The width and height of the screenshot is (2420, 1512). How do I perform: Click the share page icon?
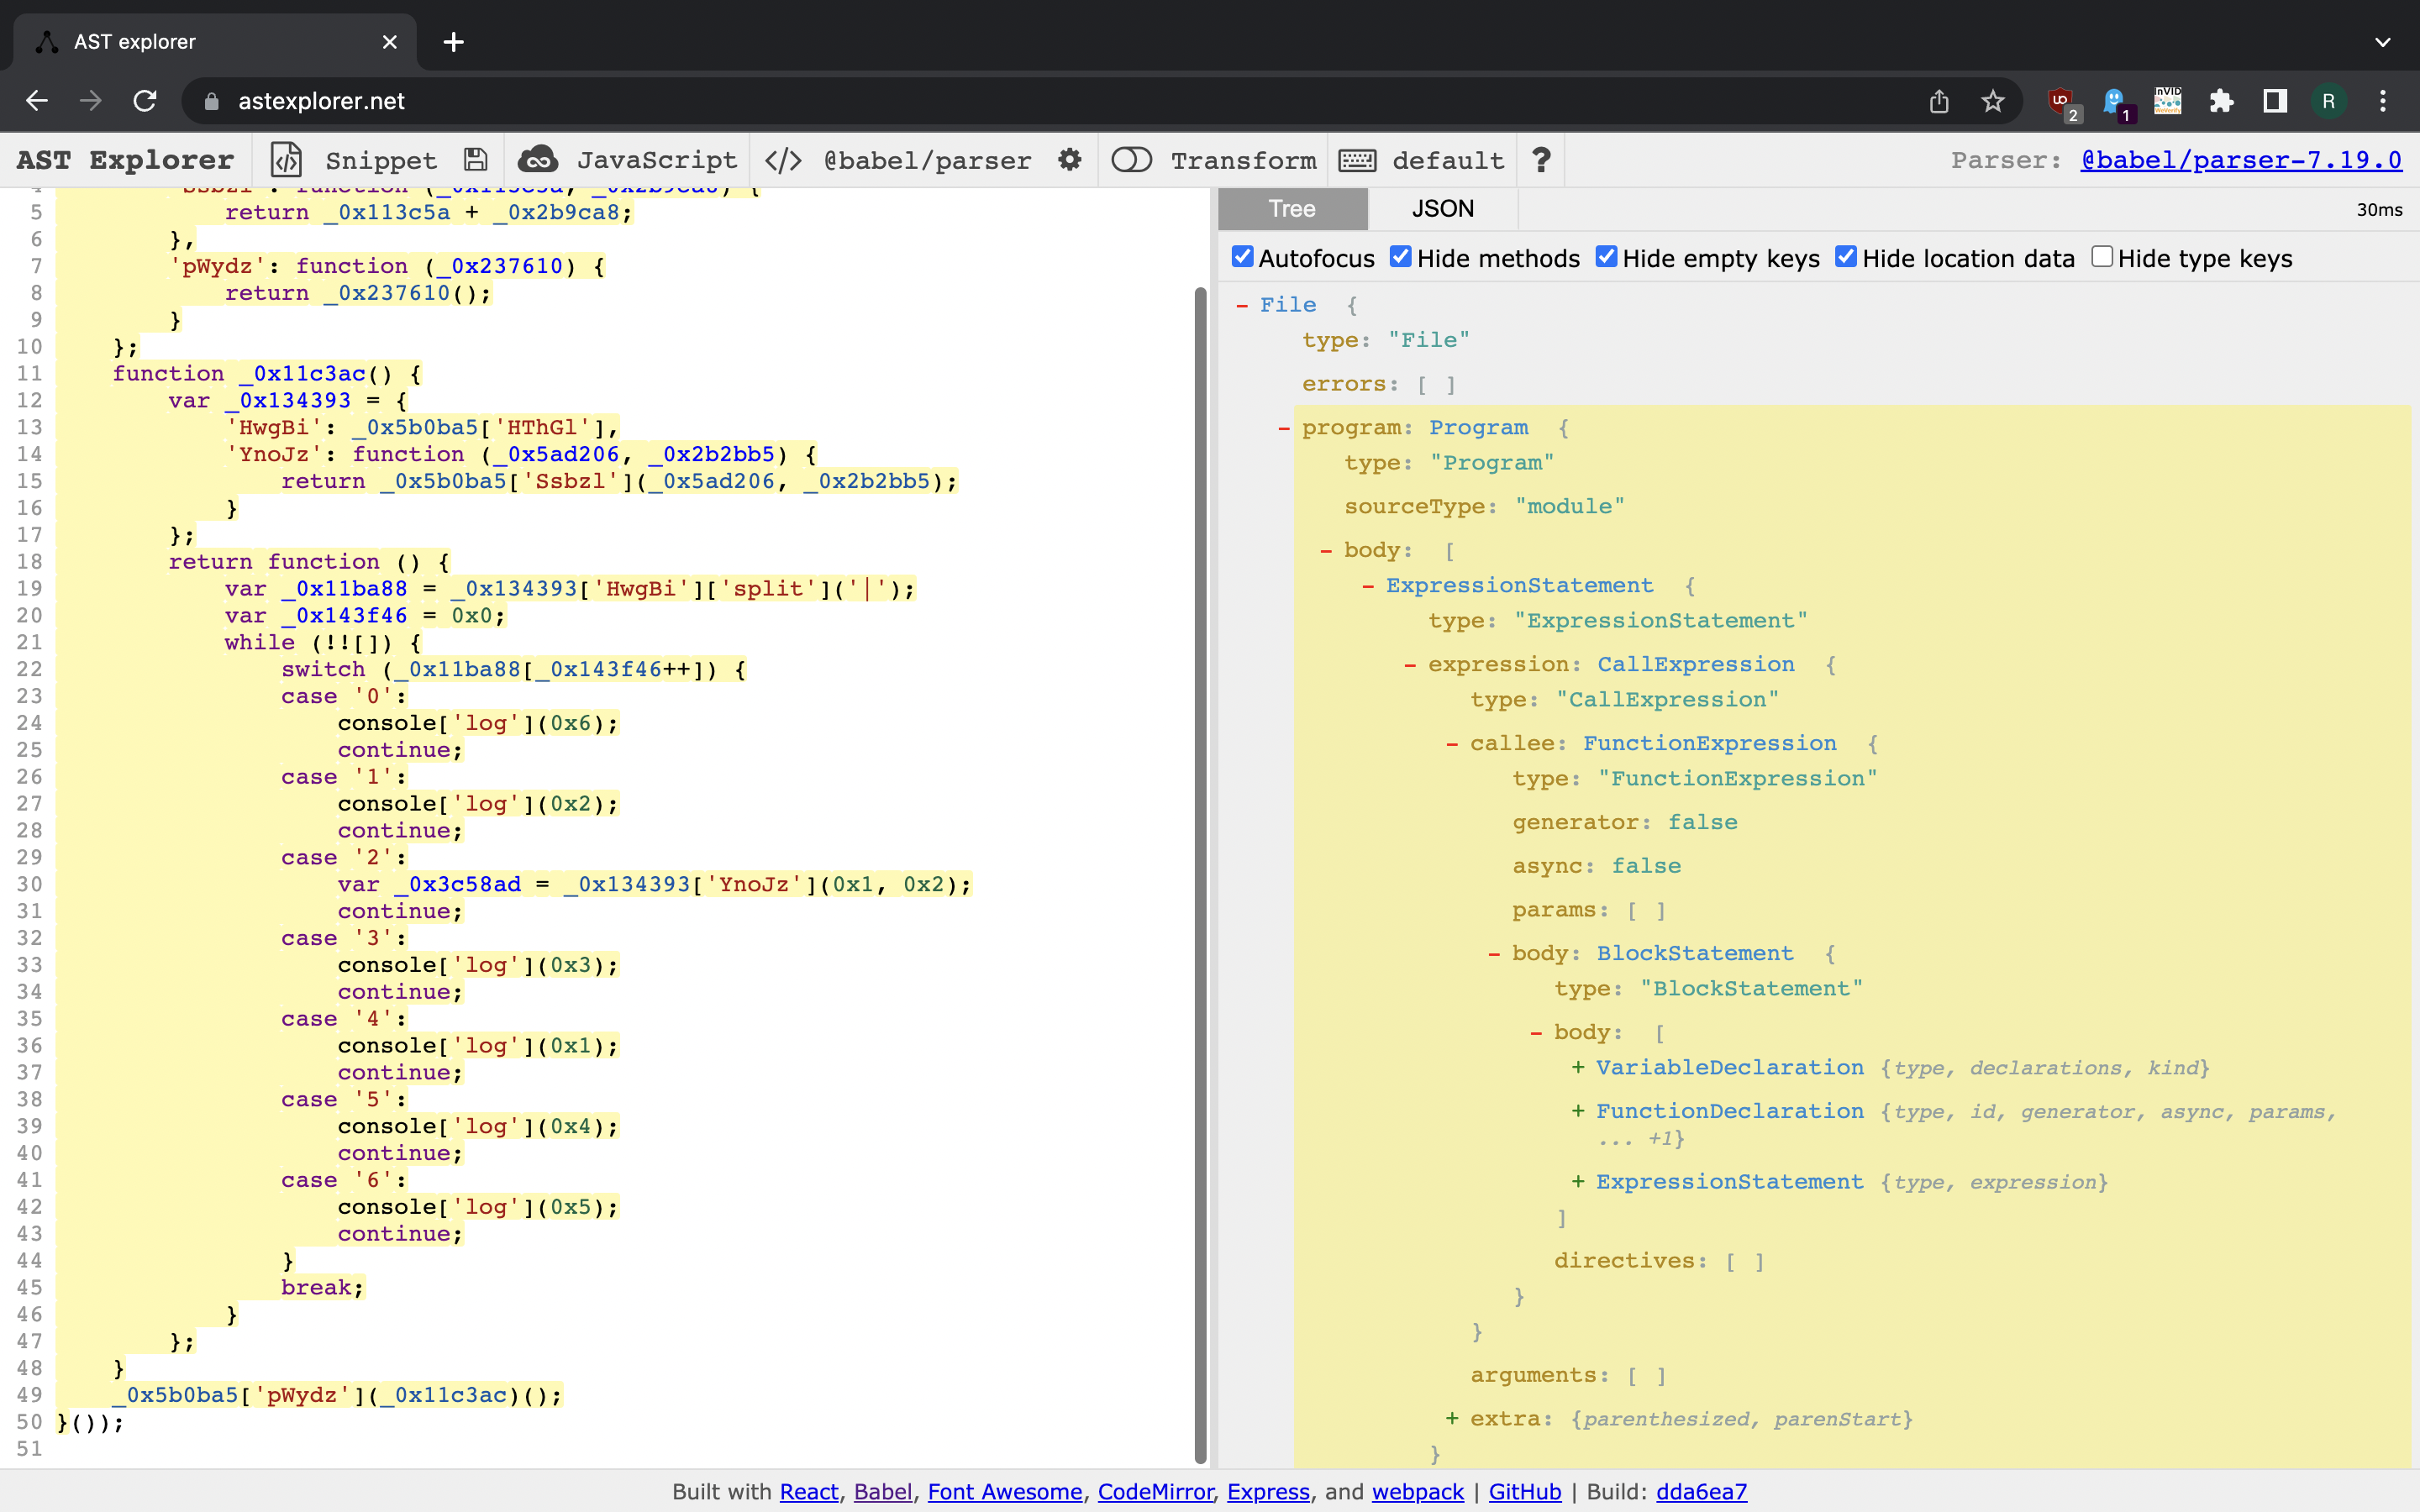click(x=1939, y=101)
